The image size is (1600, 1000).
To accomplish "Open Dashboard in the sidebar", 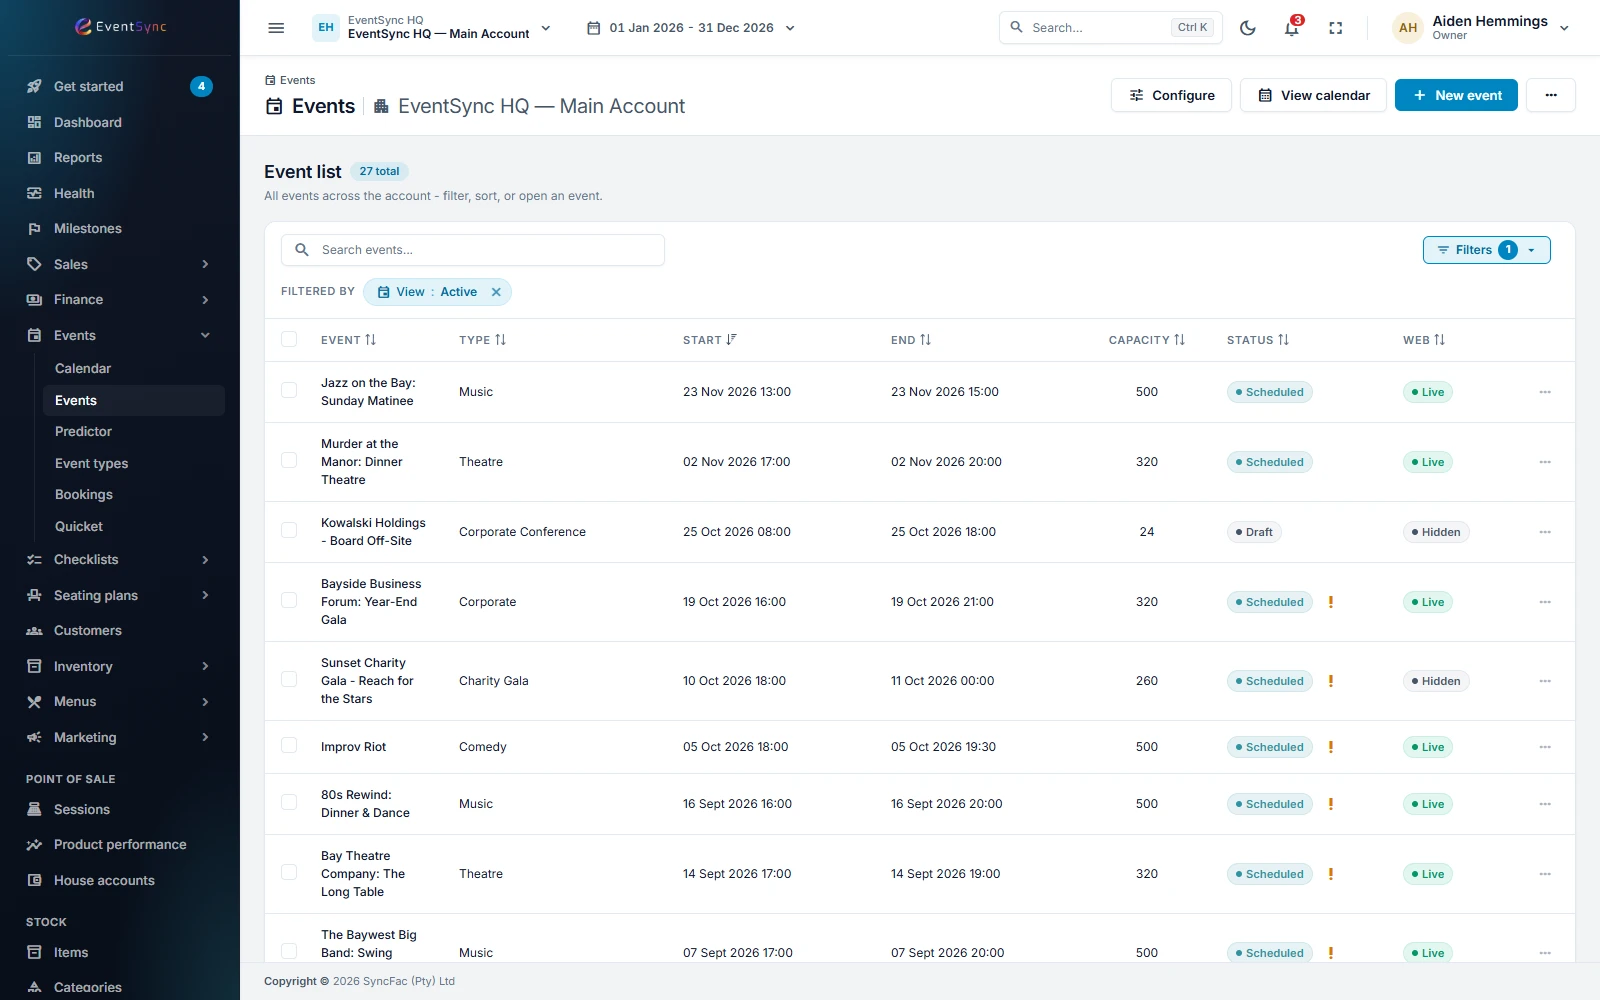I will coord(120,122).
